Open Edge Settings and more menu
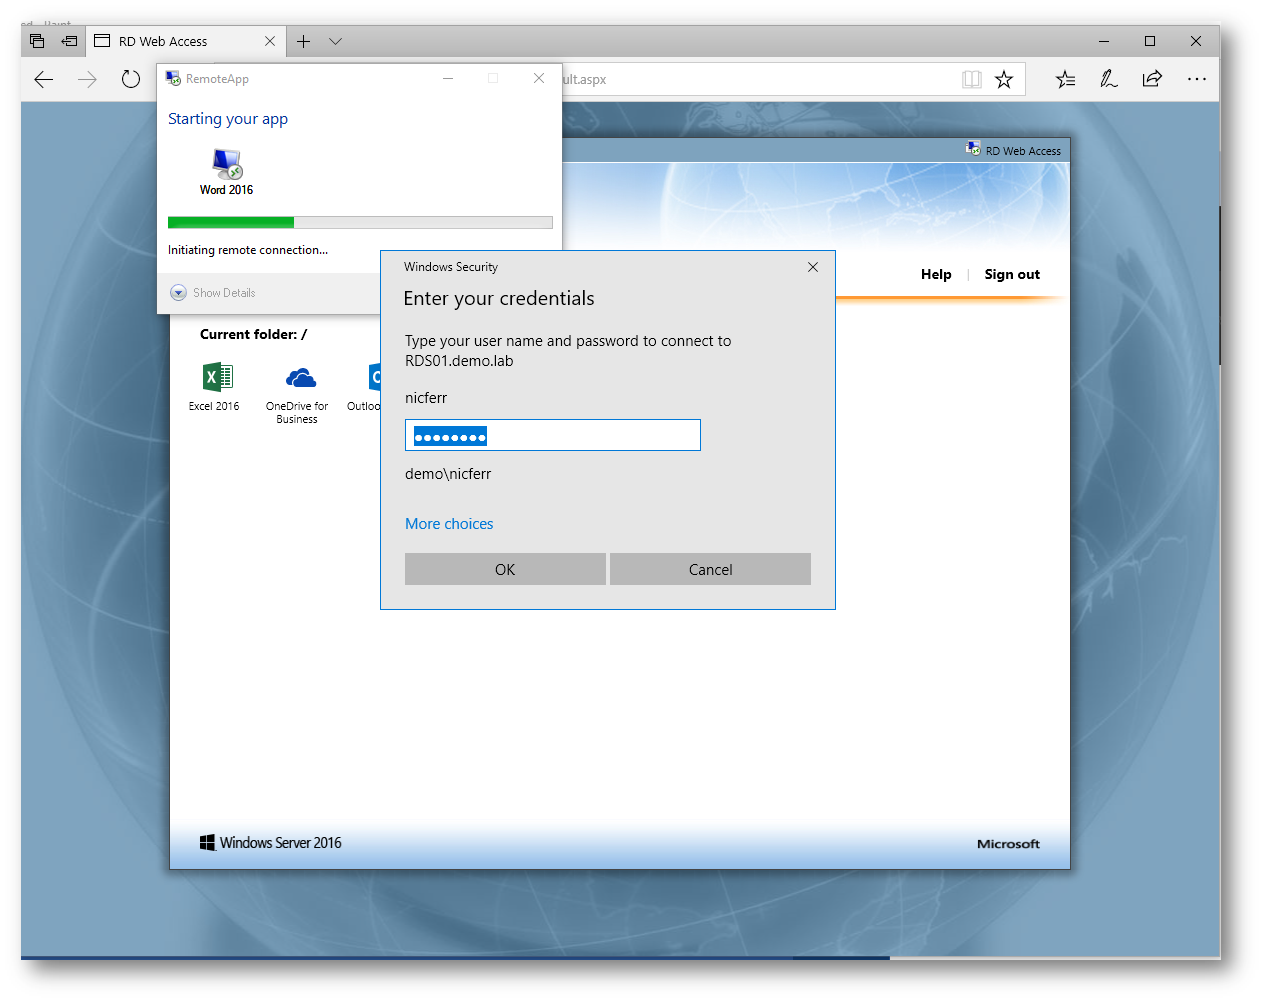This screenshot has height=1002, width=1263. click(1196, 79)
